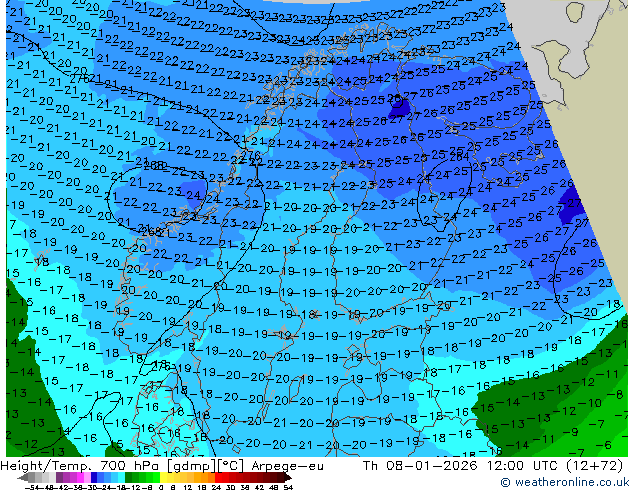Click the '-54' value on the legend scale
634x490 pixels.
tap(32, 488)
